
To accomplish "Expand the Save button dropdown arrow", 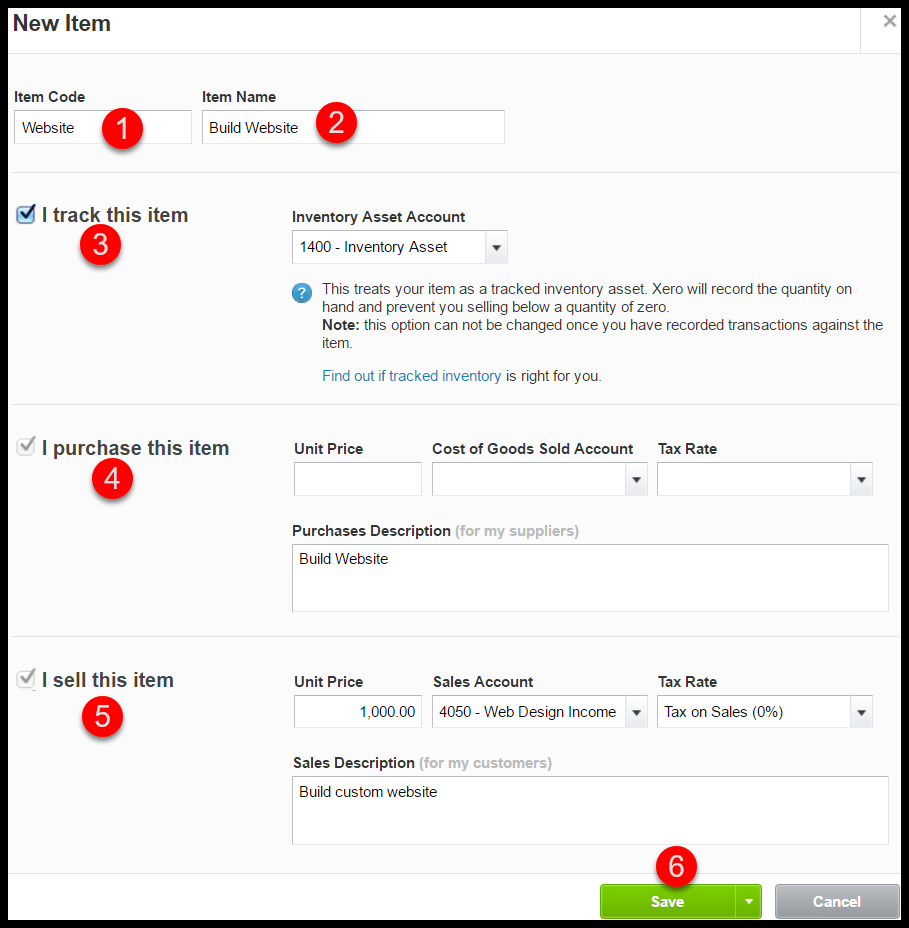I will coord(749,901).
